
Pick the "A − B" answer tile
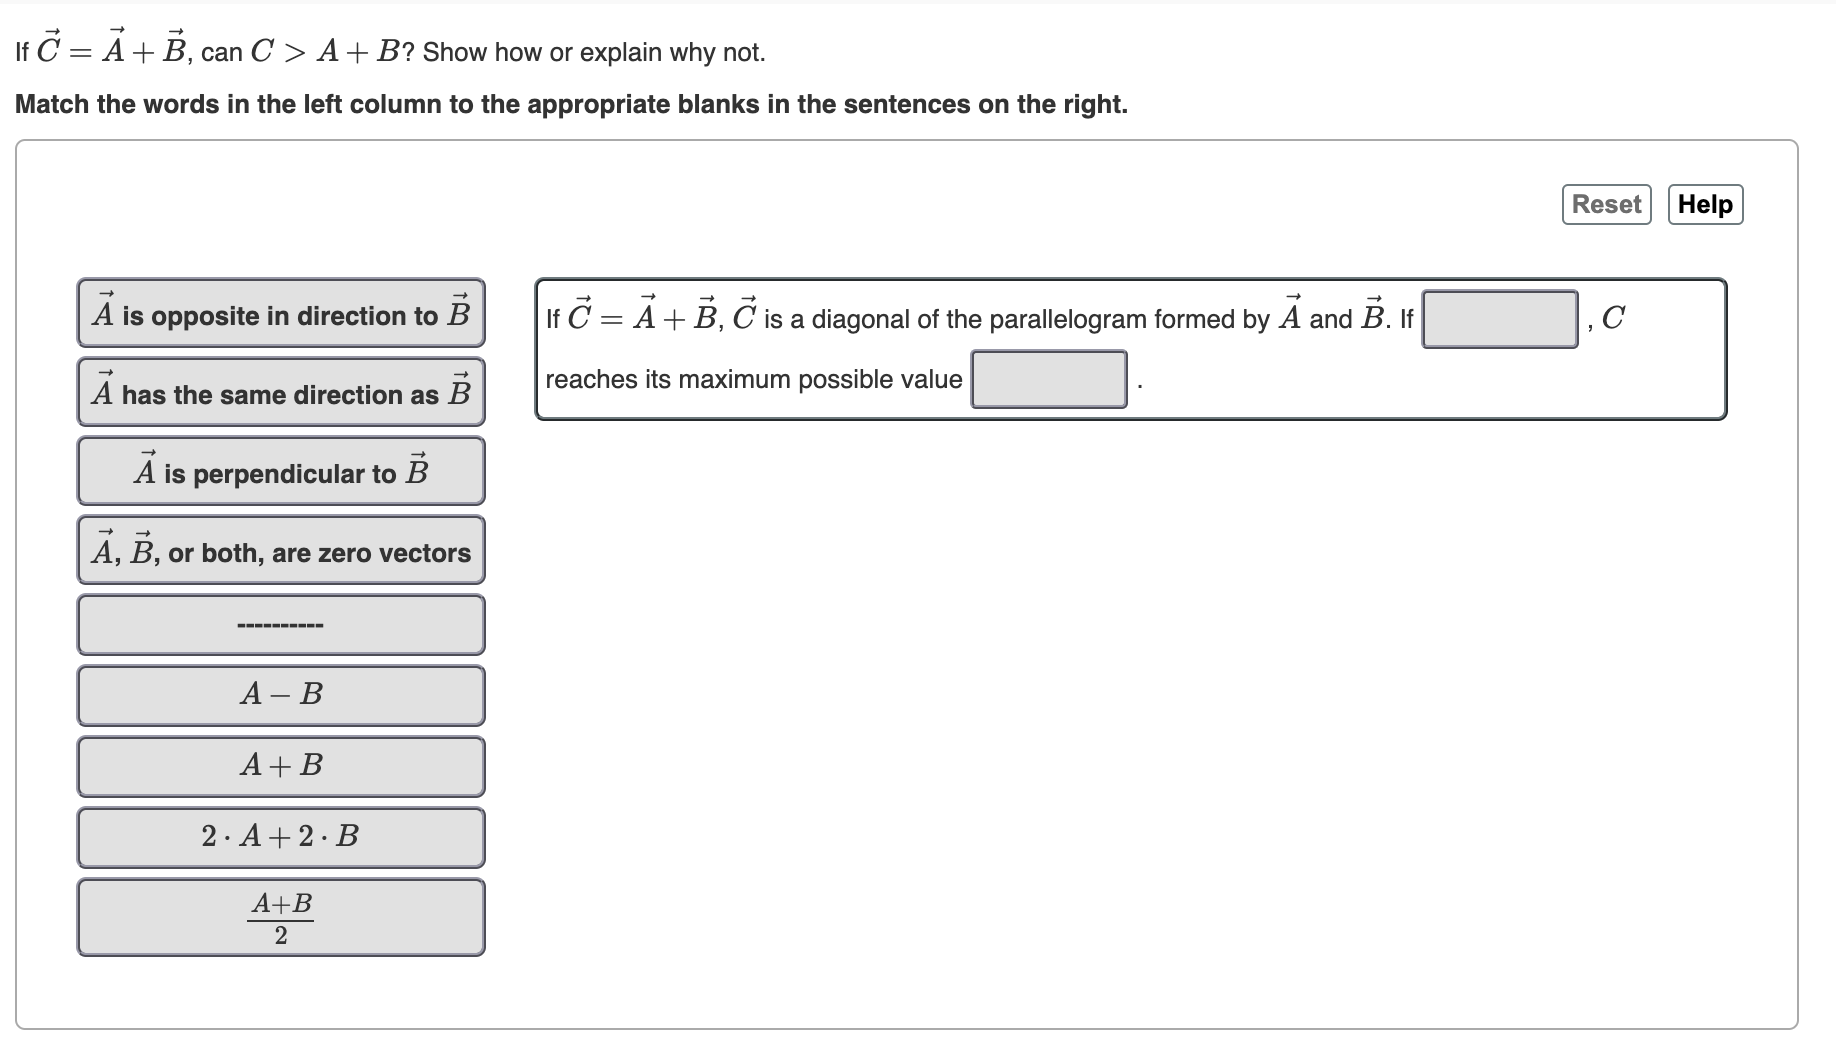point(281,695)
